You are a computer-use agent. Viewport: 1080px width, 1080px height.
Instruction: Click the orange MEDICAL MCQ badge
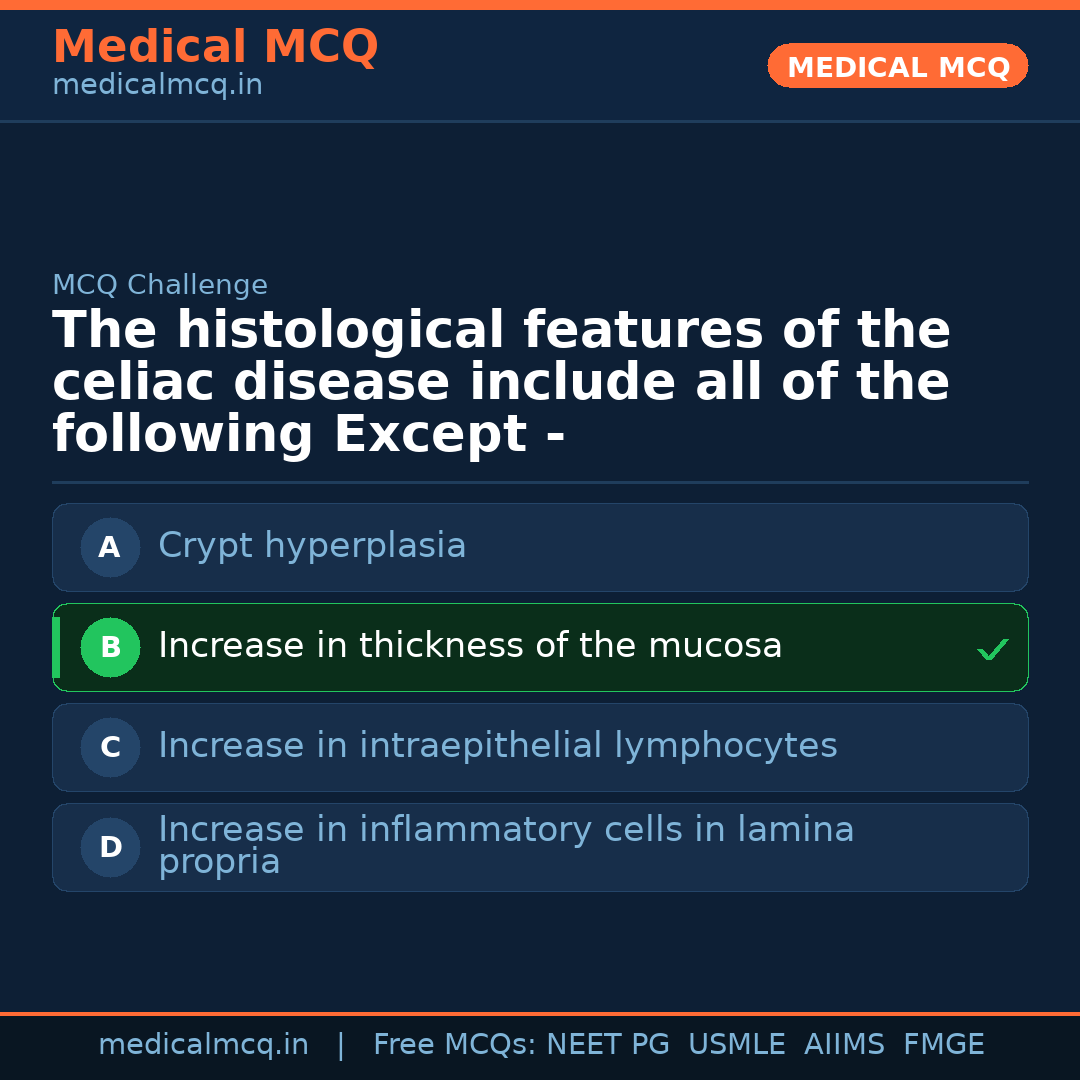[x=897, y=66]
